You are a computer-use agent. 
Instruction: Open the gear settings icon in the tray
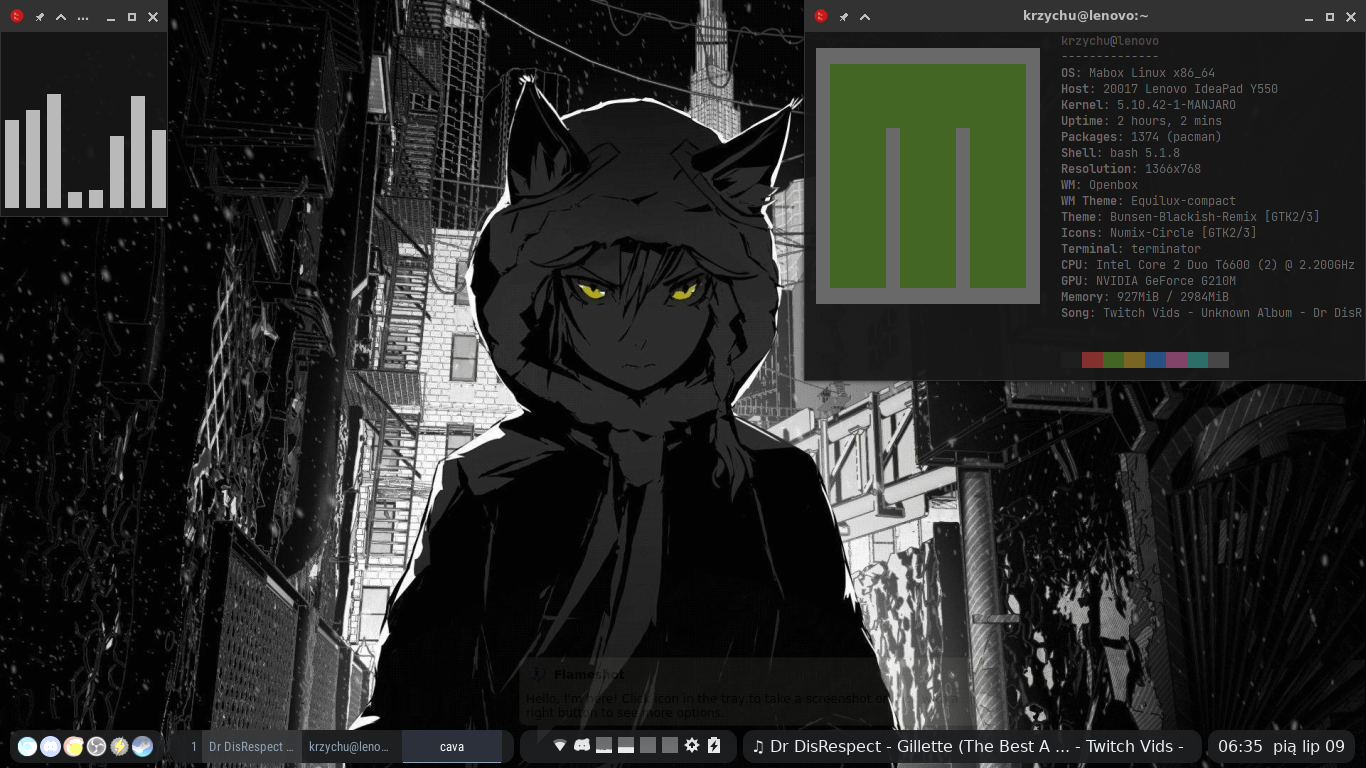[x=692, y=745]
